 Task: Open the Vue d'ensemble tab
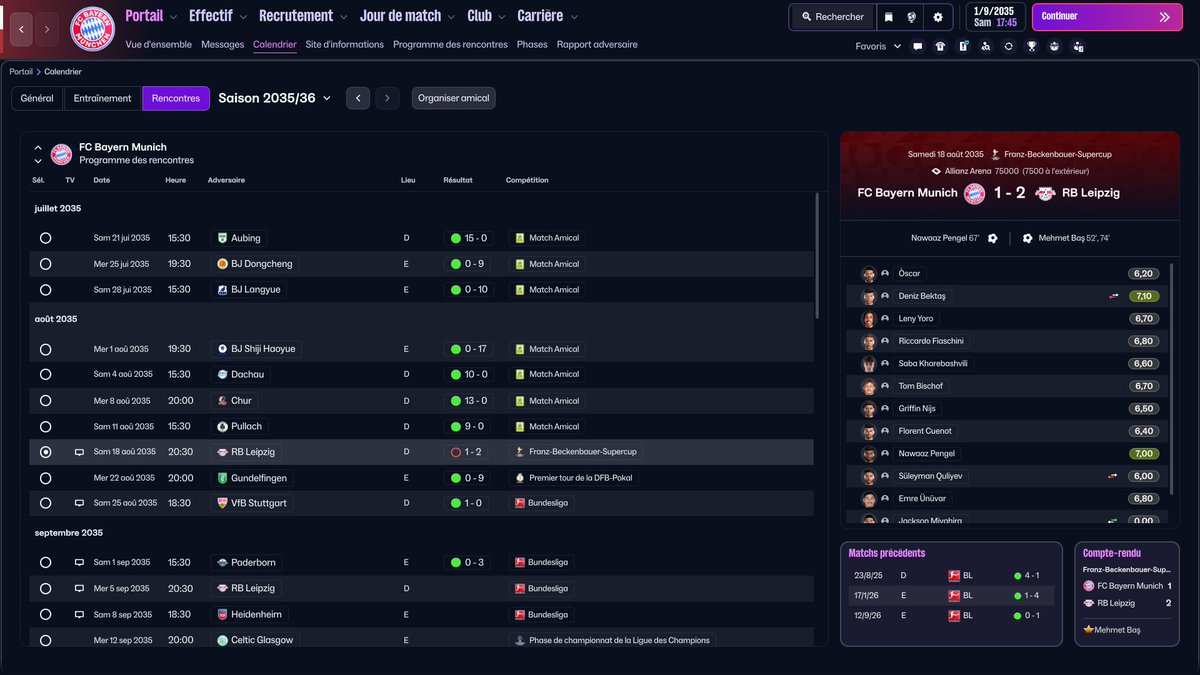pyautogui.click(x=159, y=45)
